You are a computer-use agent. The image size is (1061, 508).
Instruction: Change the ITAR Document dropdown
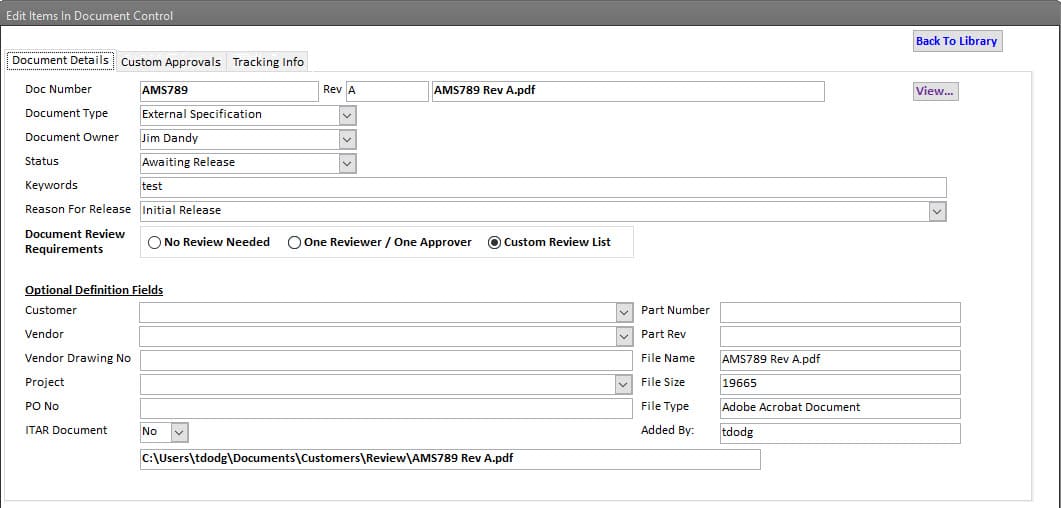pos(178,432)
